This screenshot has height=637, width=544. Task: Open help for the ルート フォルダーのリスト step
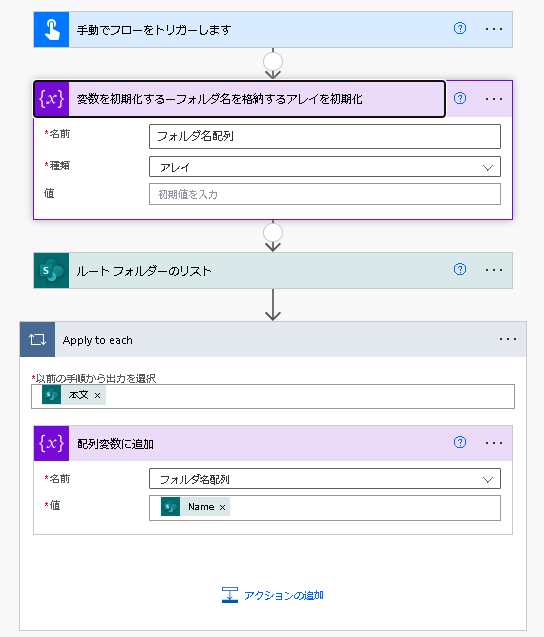(460, 269)
